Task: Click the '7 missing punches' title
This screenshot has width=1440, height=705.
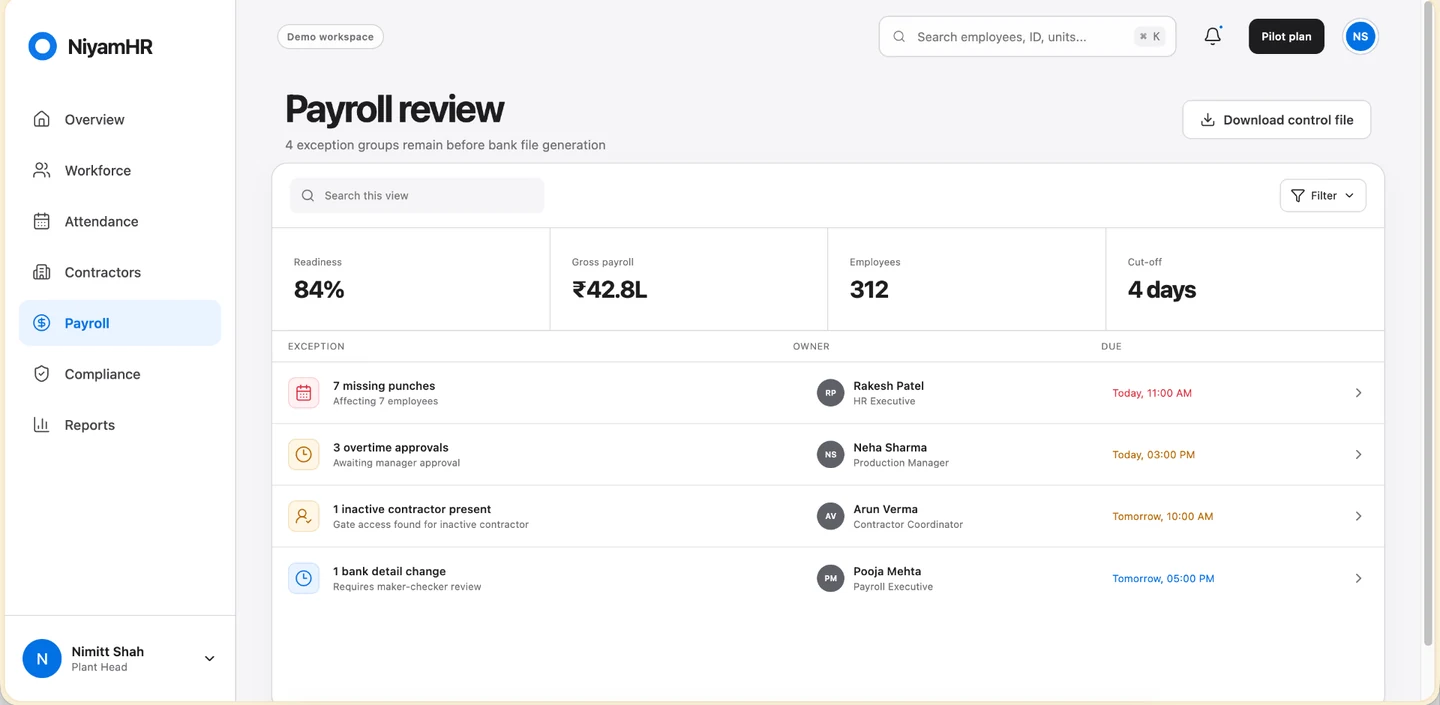Action: click(384, 386)
